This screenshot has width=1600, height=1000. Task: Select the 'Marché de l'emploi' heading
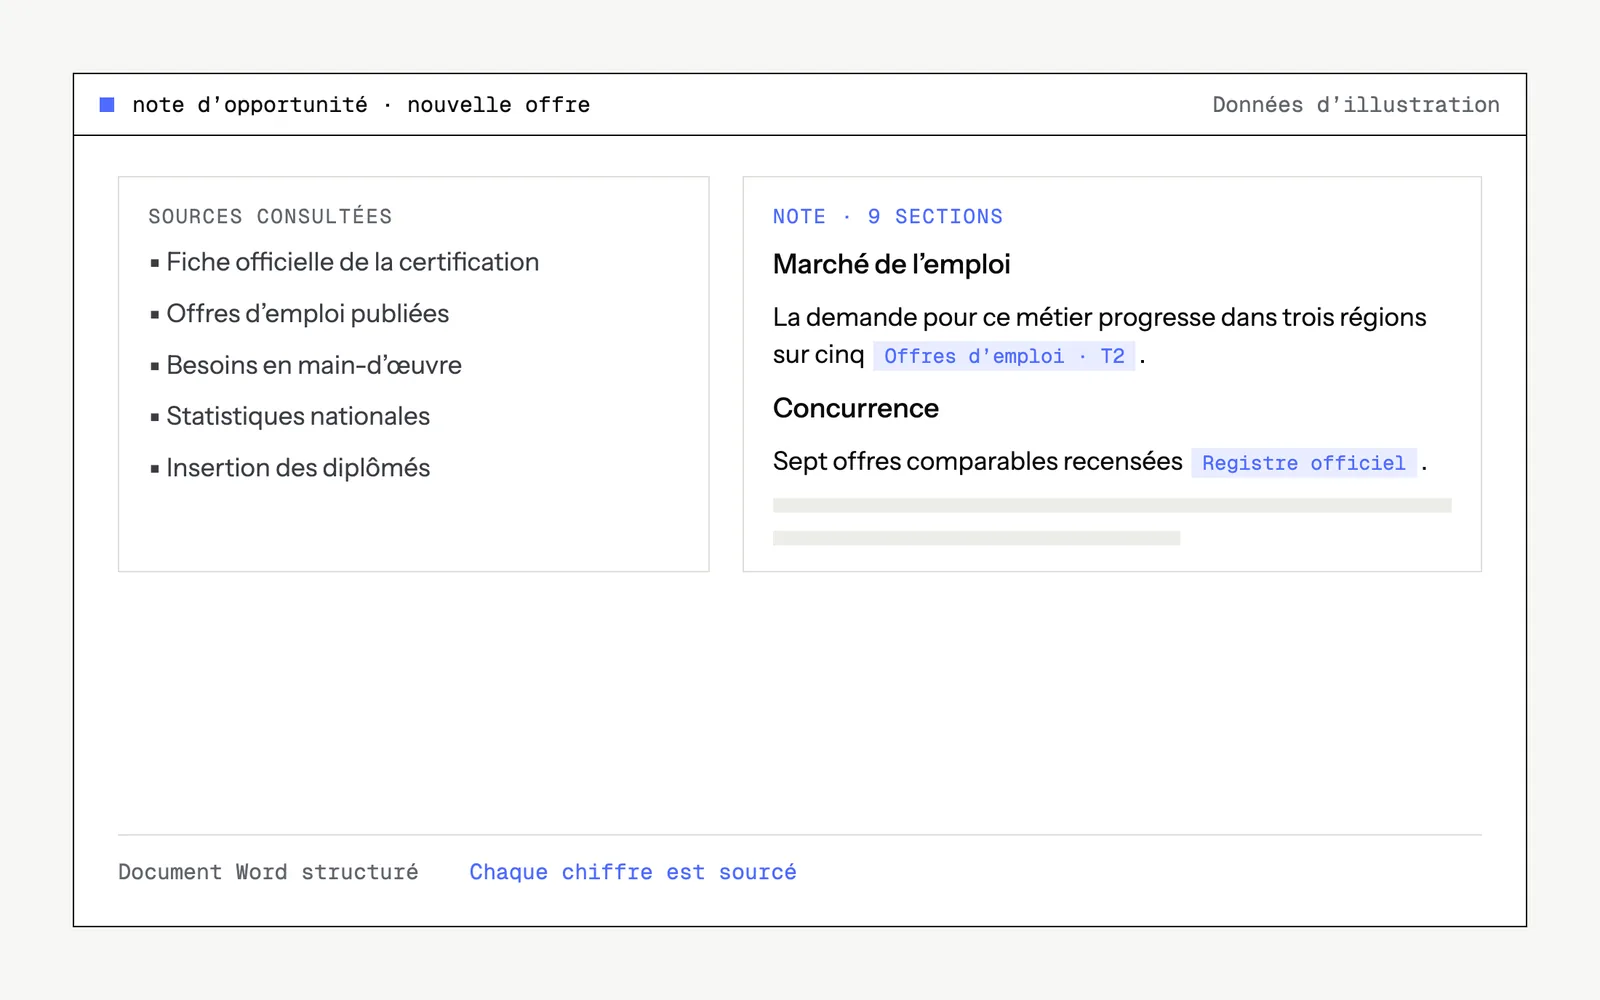coord(891,264)
